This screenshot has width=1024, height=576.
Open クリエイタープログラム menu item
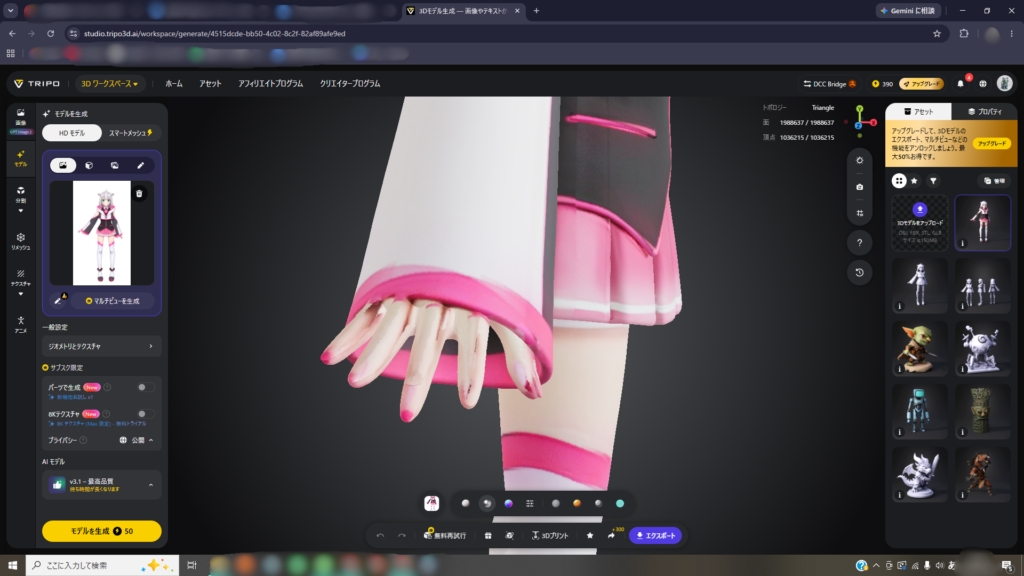(349, 84)
